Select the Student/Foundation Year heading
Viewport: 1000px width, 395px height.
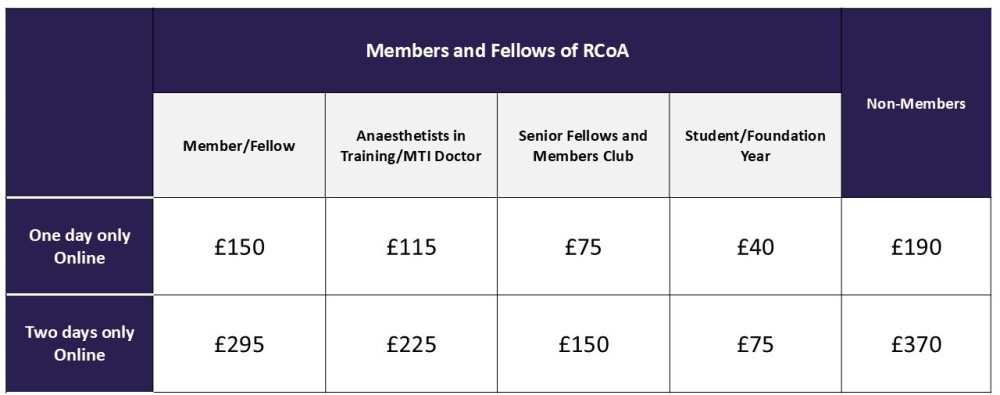click(755, 146)
